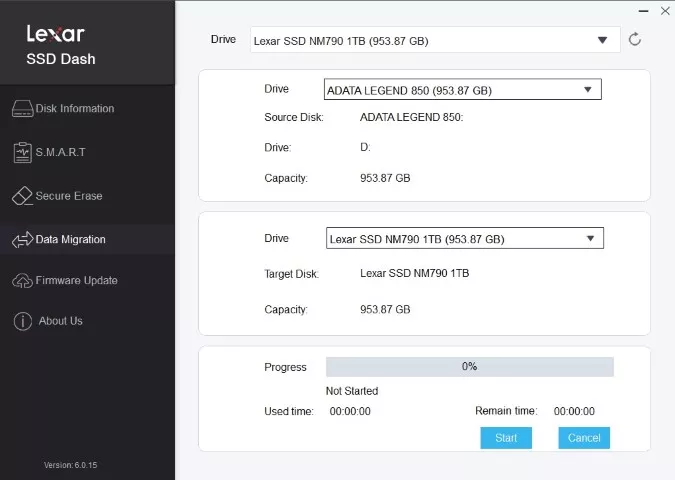Image resolution: width=675 pixels, height=480 pixels.
Task: Click the 0% progress bar
Action: 469,367
